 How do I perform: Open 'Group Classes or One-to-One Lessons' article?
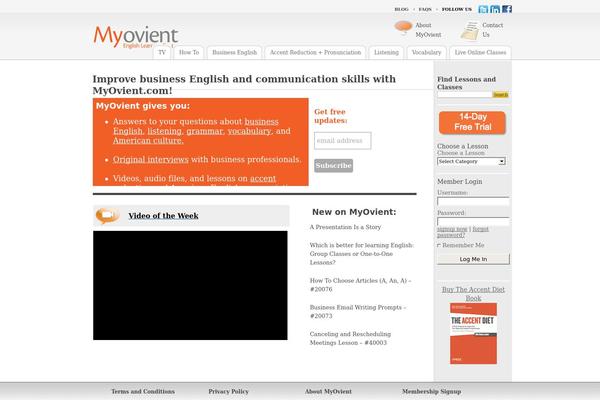[x=362, y=254]
